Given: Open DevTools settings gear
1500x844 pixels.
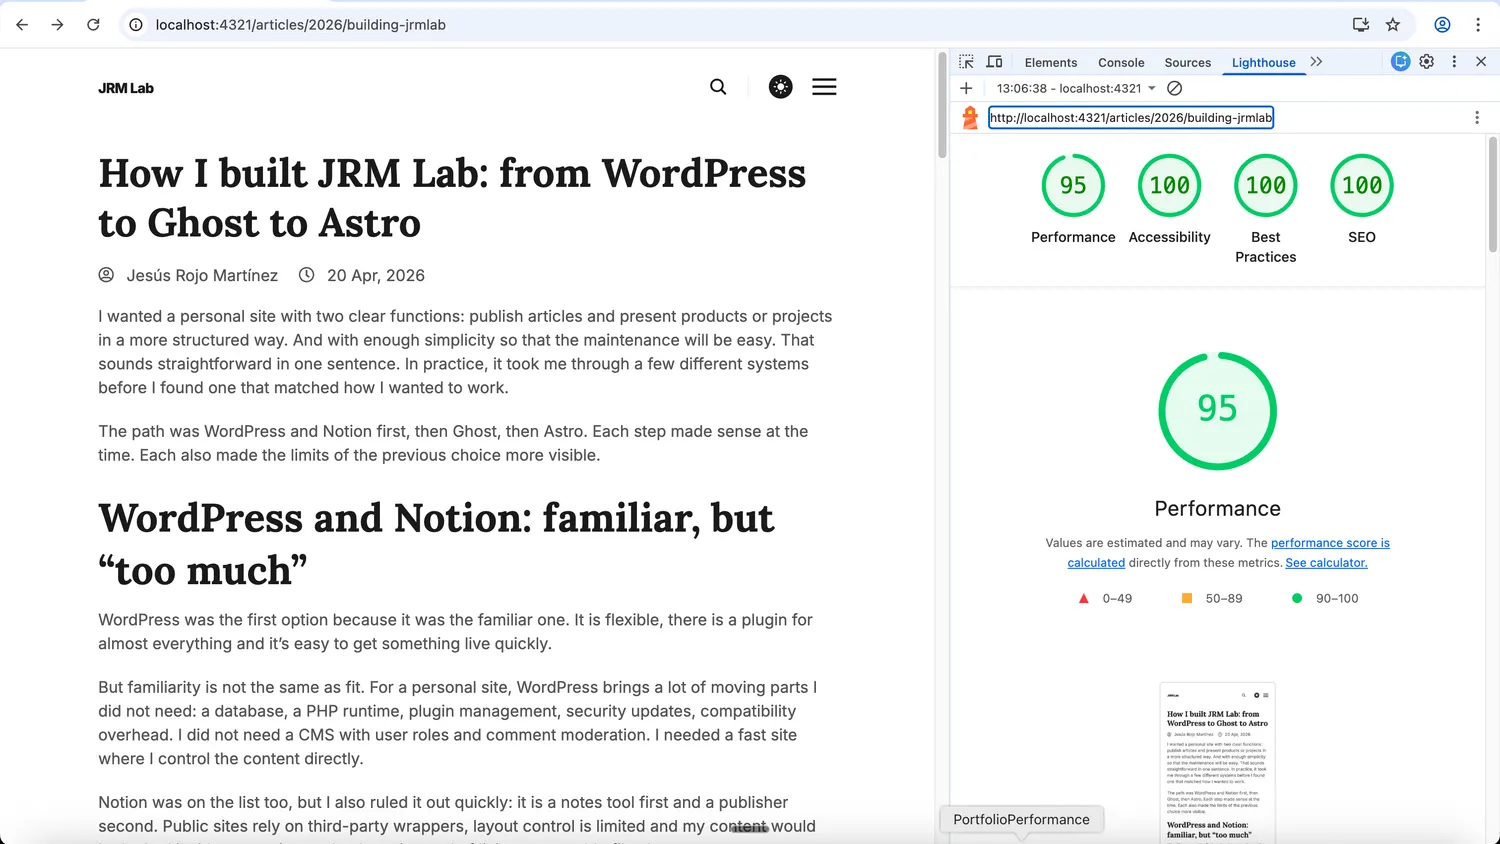Looking at the screenshot, I should point(1427,62).
